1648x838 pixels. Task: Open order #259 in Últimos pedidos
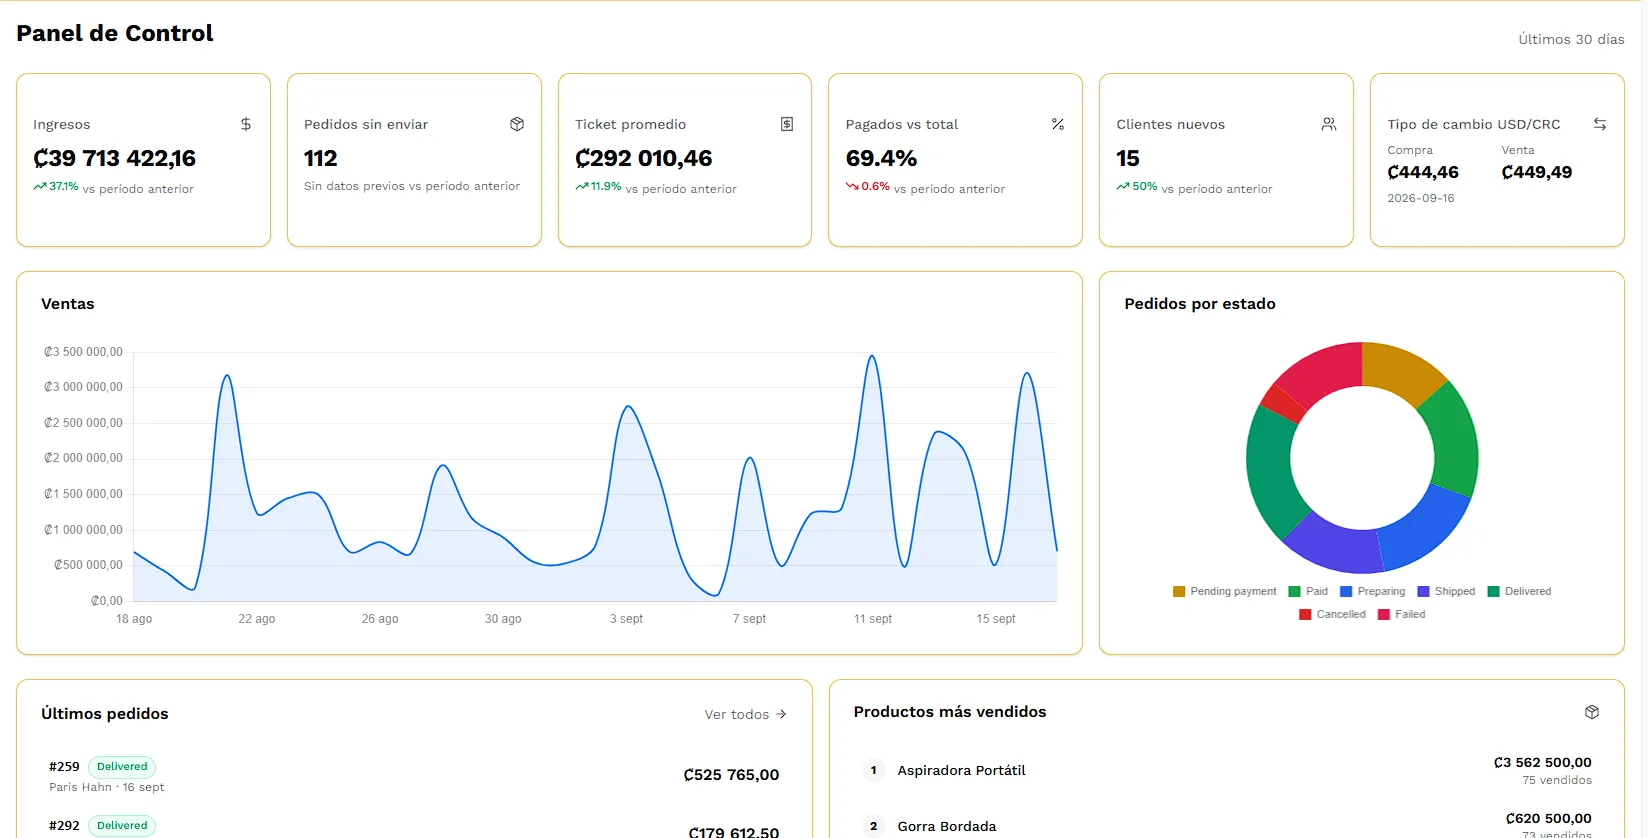click(x=414, y=775)
